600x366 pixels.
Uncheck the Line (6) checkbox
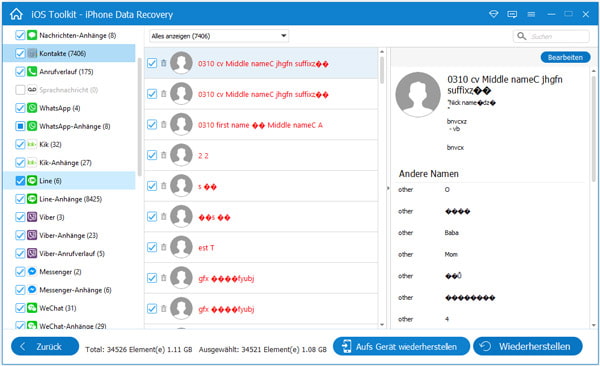(20, 181)
